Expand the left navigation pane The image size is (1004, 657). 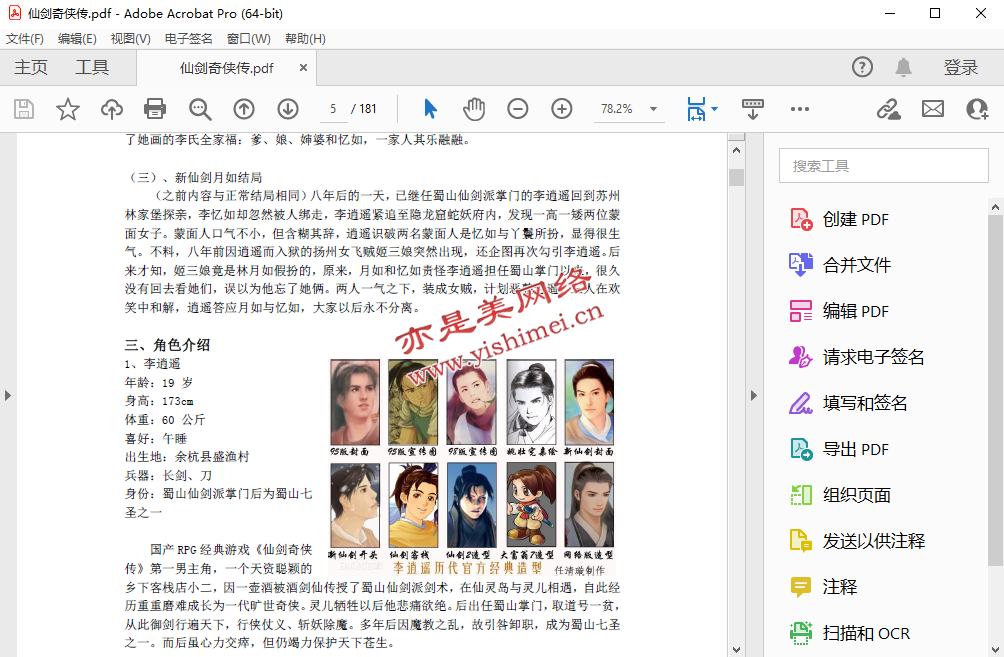tap(8, 395)
